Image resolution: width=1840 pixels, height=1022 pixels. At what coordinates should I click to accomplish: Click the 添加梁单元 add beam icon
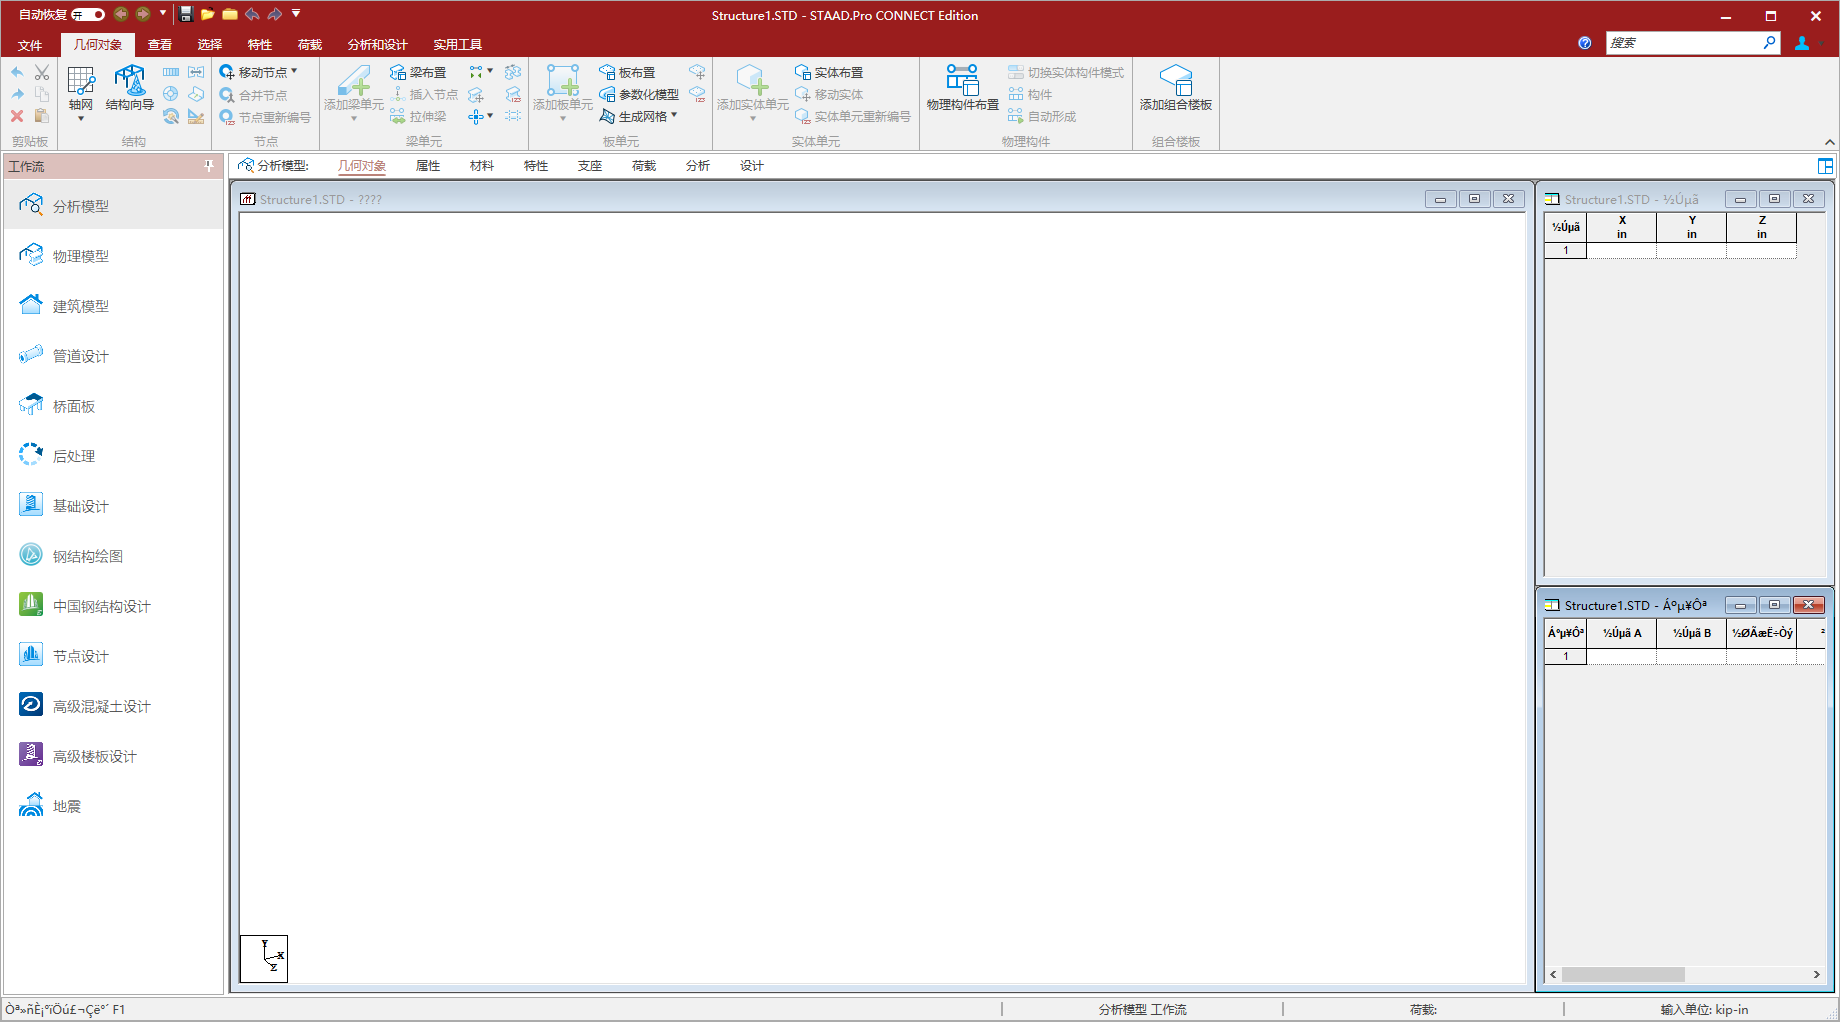click(354, 81)
